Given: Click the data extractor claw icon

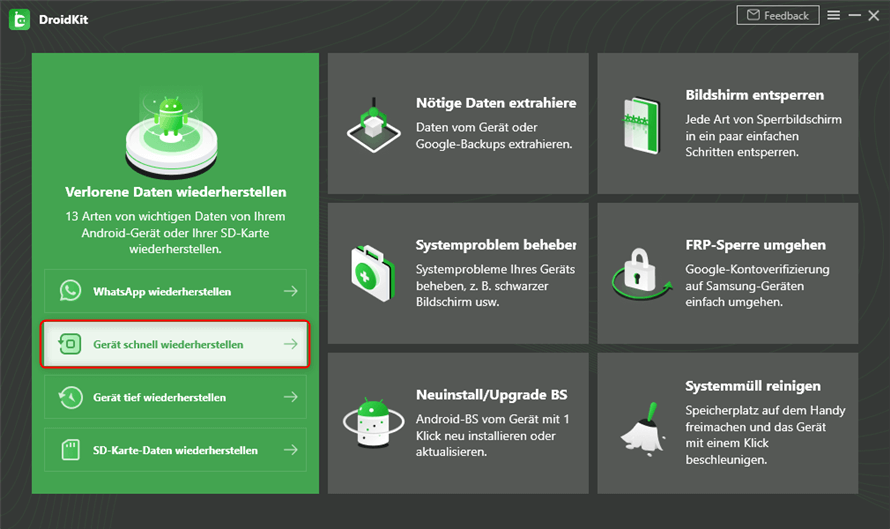Looking at the screenshot, I should [373, 125].
